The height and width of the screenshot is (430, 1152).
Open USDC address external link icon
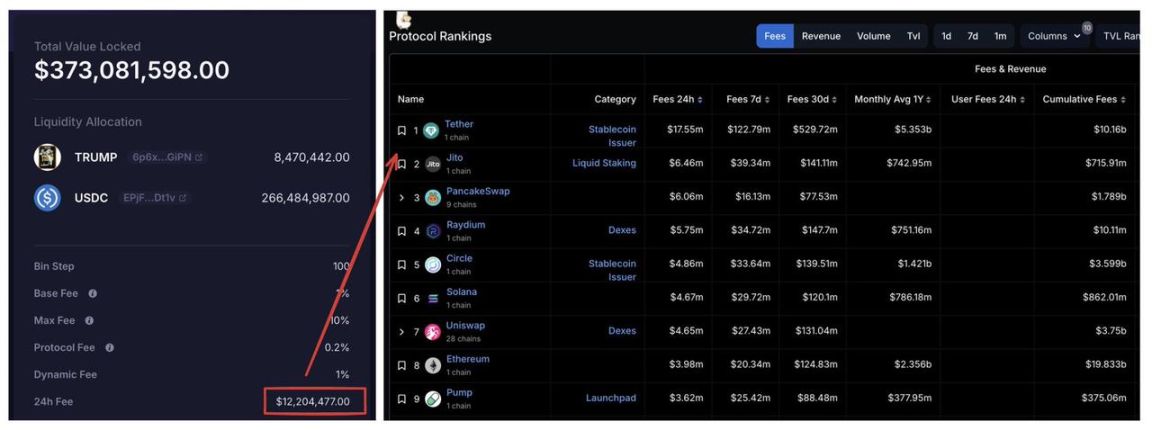(183, 198)
